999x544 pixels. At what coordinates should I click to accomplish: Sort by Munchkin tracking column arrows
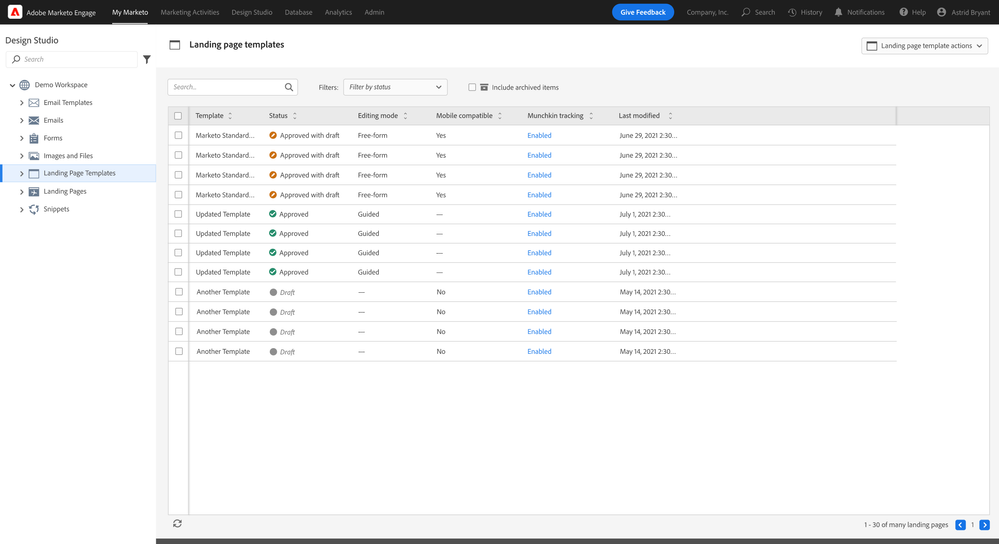pyautogui.click(x=591, y=116)
